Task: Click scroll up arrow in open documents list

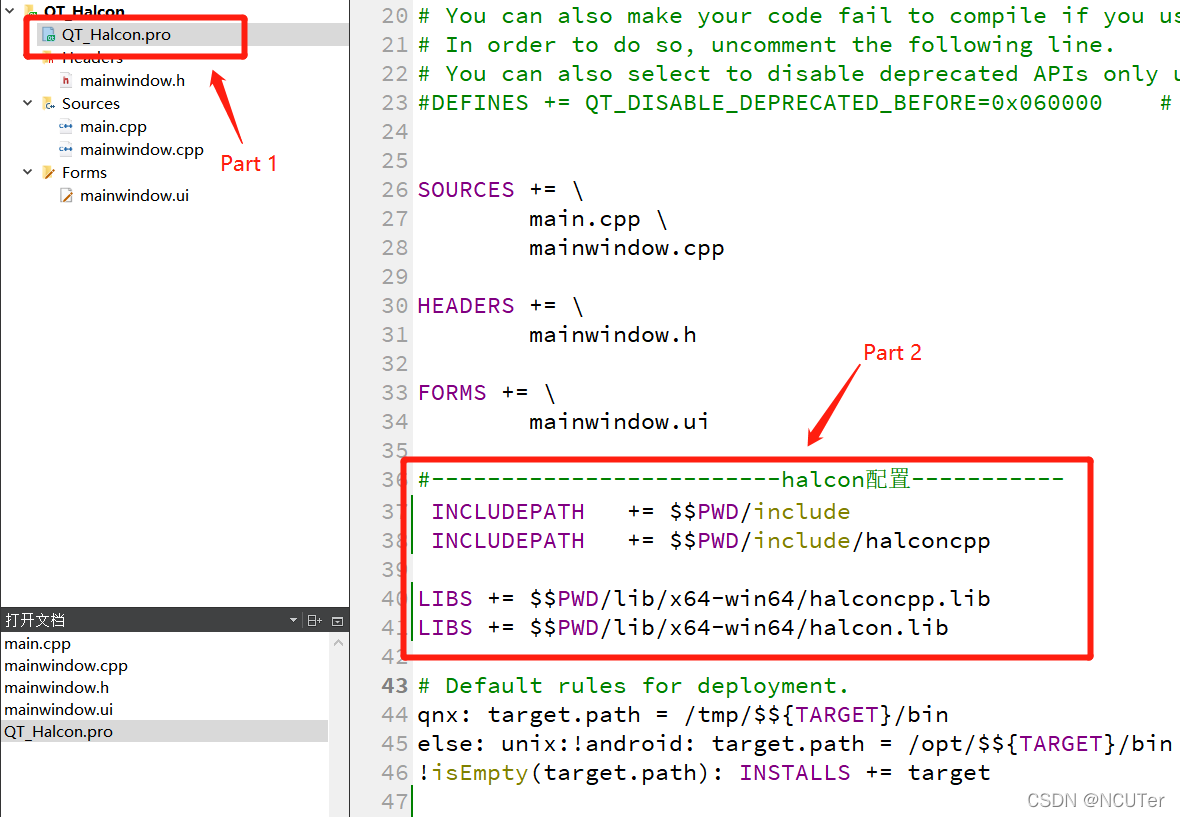Action: point(339,643)
